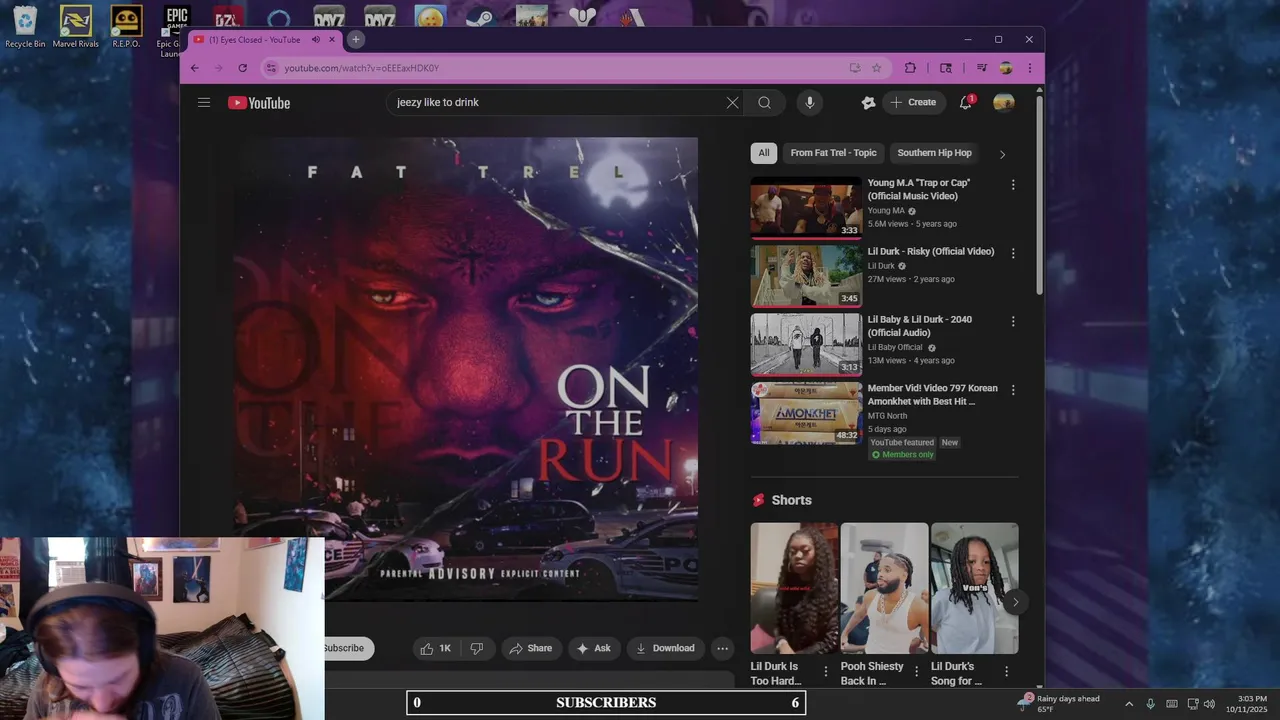The height and width of the screenshot is (720, 1280).
Task: Close the Eyes Closed YouTube tab
Action: (x=332, y=40)
